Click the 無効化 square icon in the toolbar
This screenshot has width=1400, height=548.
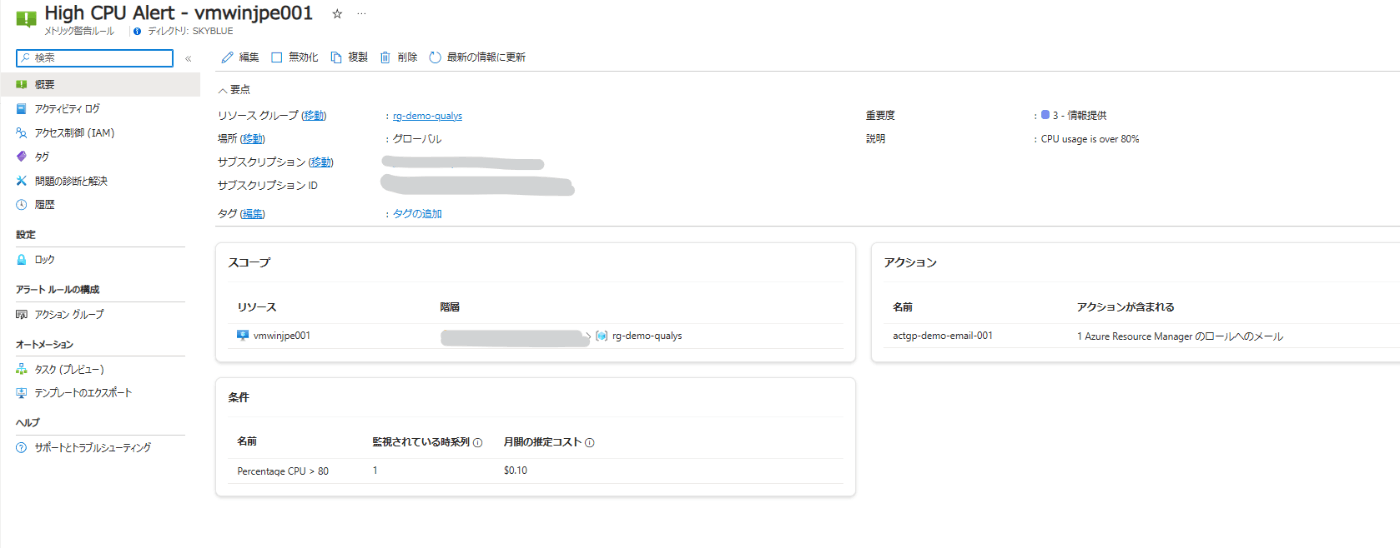(277, 57)
